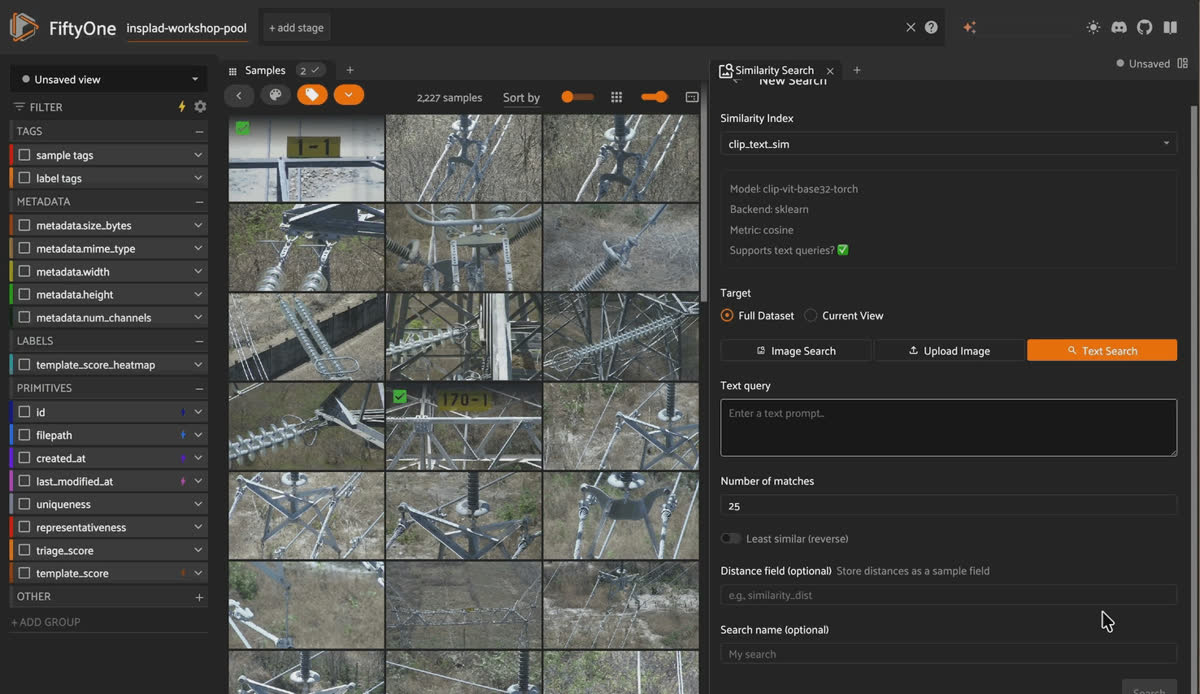1200x694 pixels.
Task: Click the + add stage button
Action: (x=296, y=28)
